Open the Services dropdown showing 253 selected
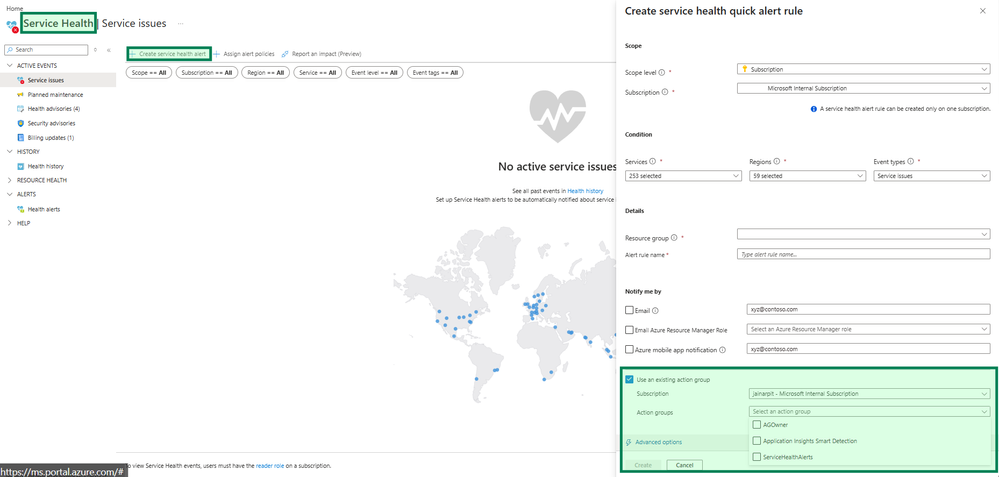Image resolution: width=999 pixels, height=477 pixels. tap(683, 176)
